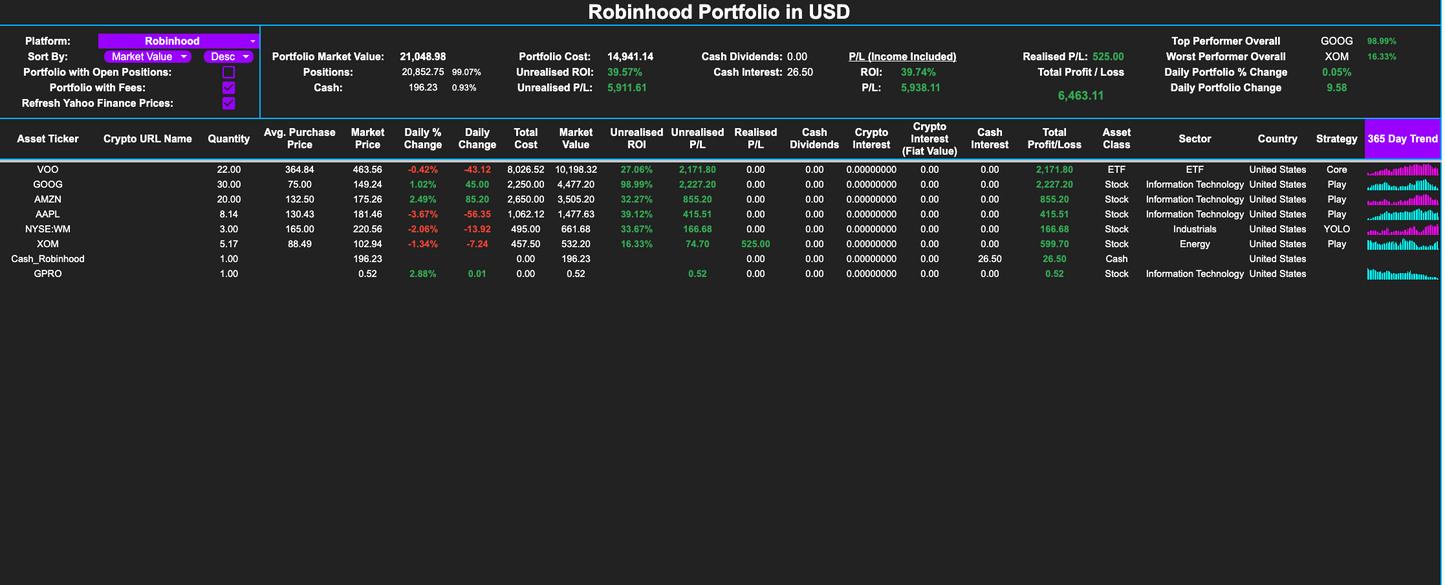Click the Asset Class column header
1445x585 pixels.
pyautogui.click(x=1117, y=139)
